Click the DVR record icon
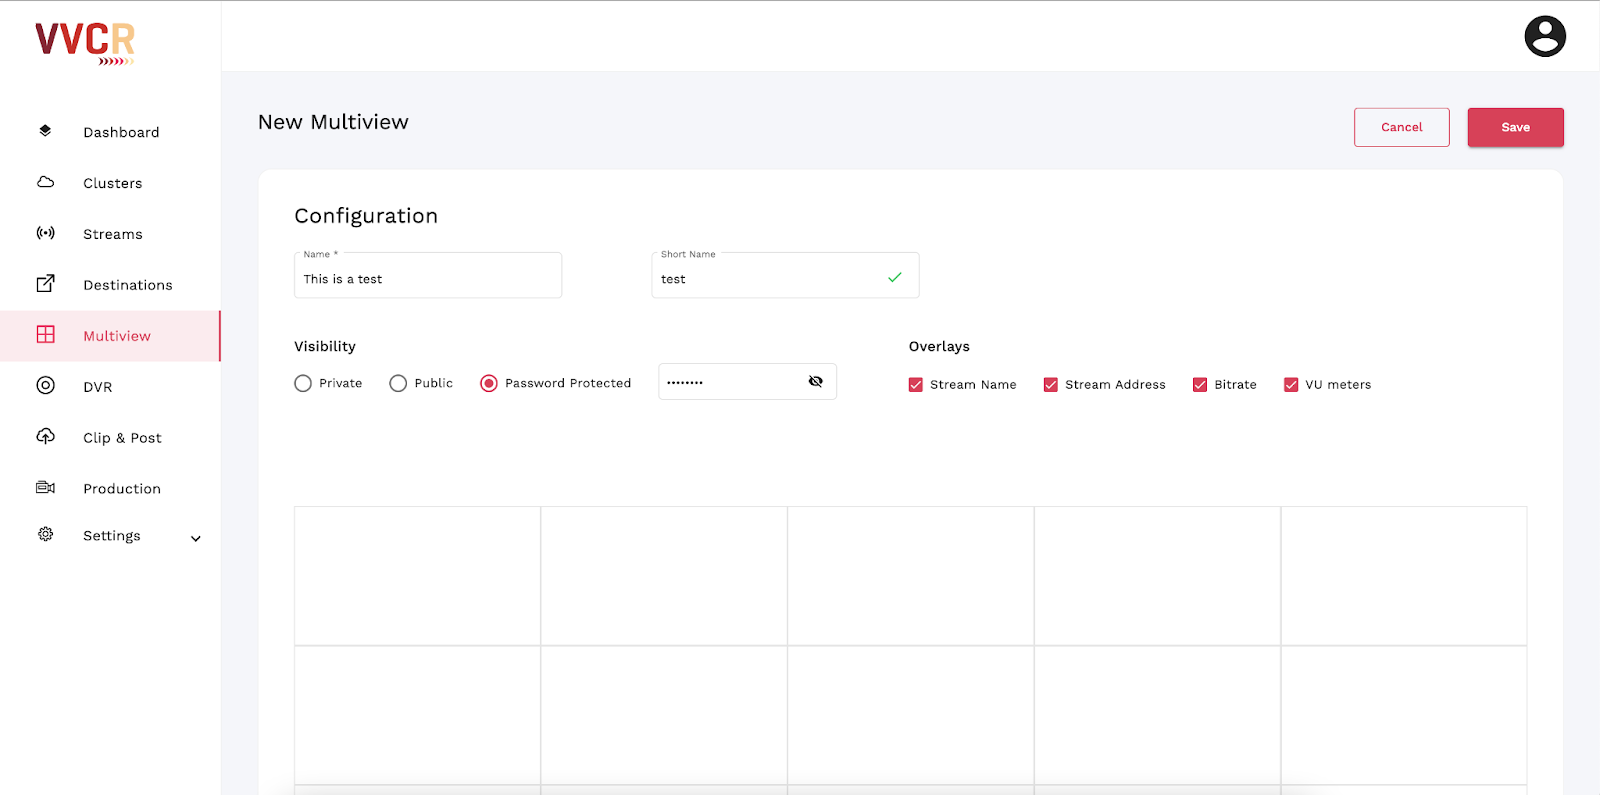The width and height of the screenshot is (1600, 795). click(x=45, y=386)
